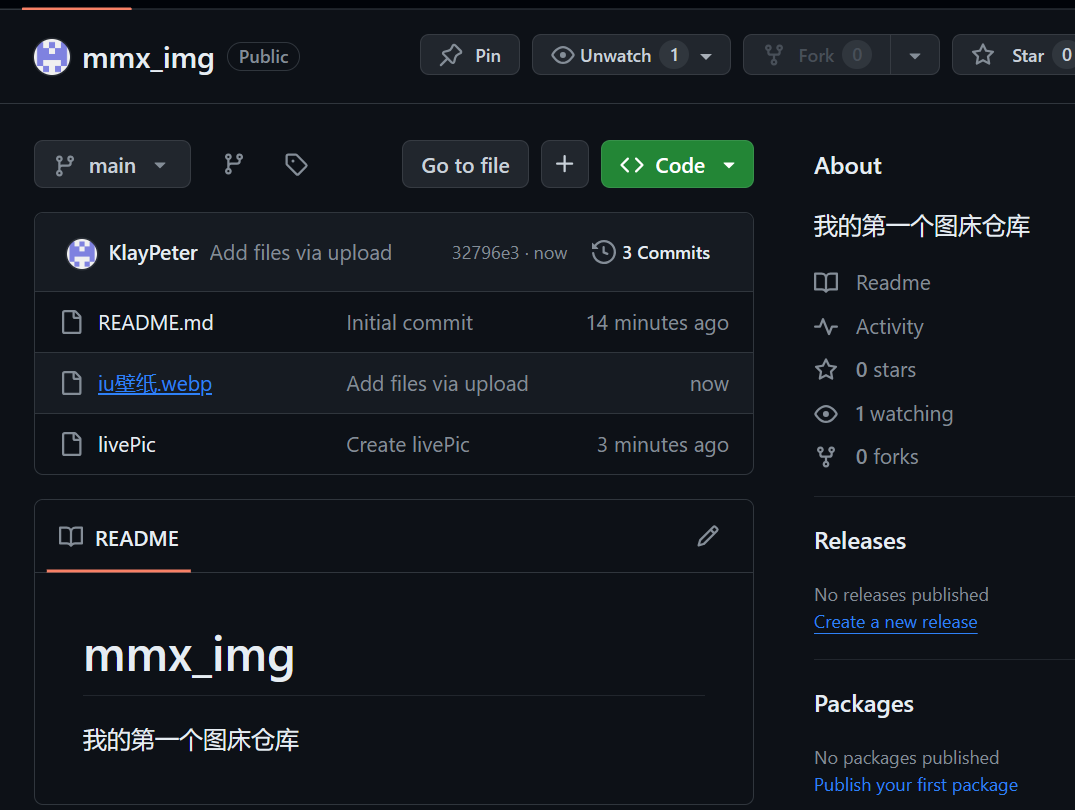Click the 'Add files via upload' message in the iu壁纸.webp row
Viewport: 1075px width, 810px height.
(437, 383)
